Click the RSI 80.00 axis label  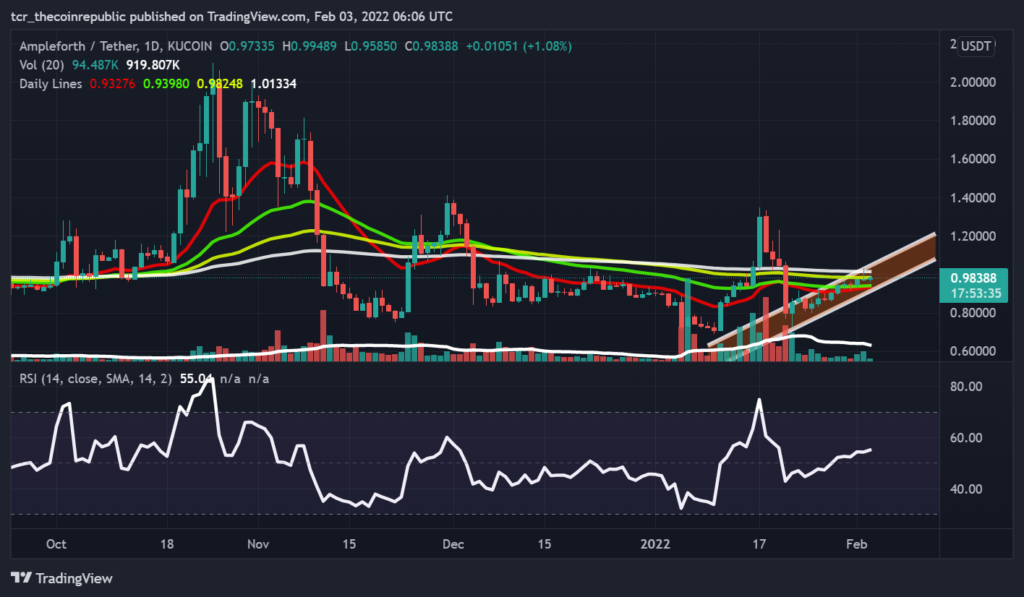click(x=966, y=387)
